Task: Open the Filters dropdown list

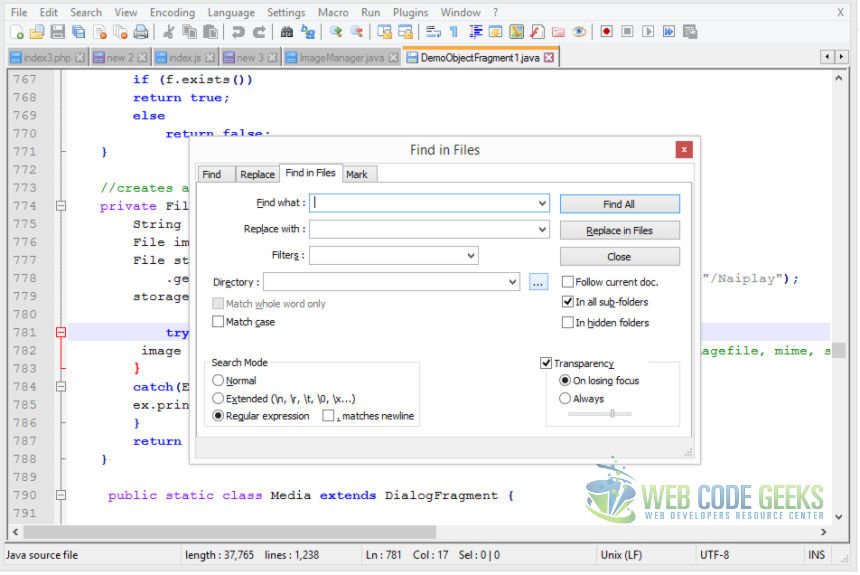Action: (x=472, y=256)
